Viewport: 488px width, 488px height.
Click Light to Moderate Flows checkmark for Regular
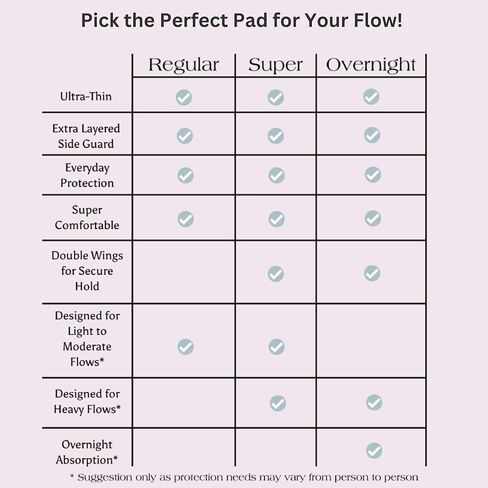(185, 347)
